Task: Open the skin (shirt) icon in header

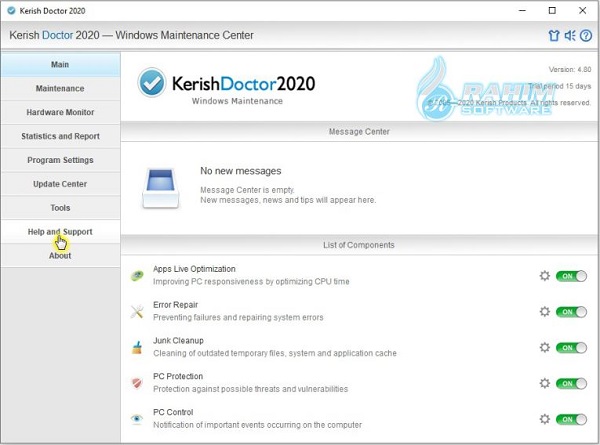Action: (554, 36)
